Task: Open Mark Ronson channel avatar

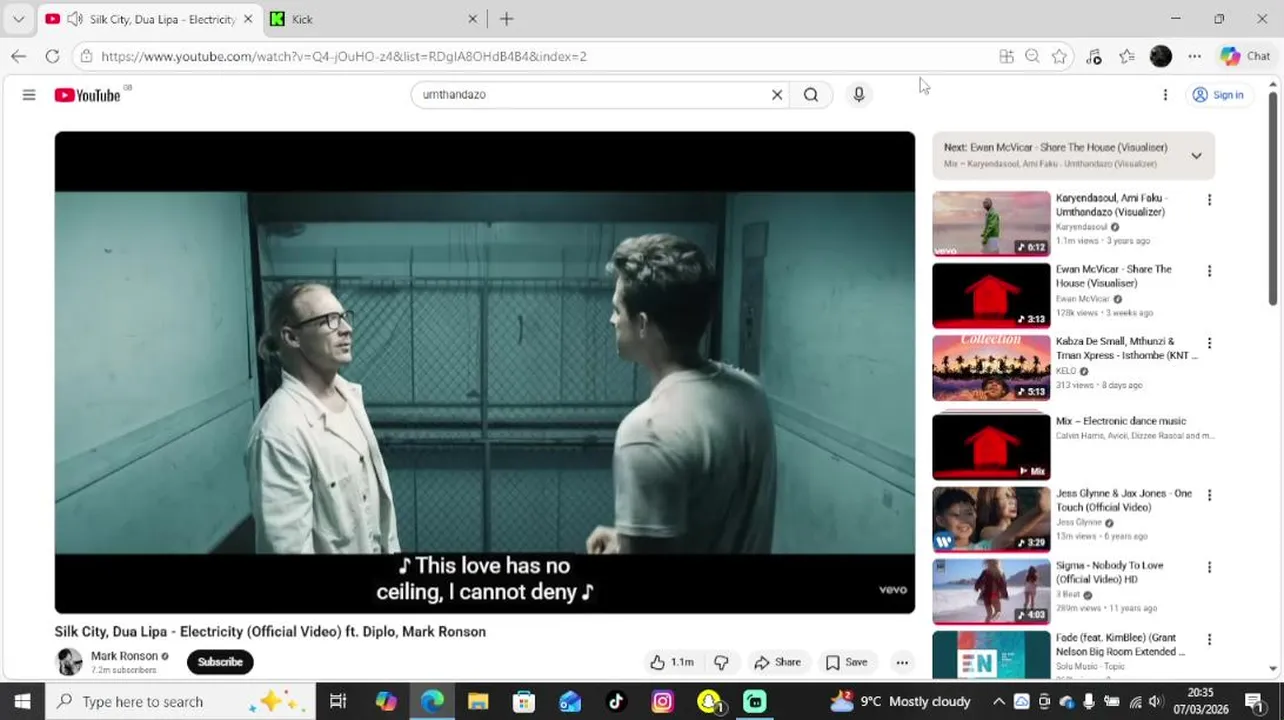Action: pyautogui.click(x=69, y=661)
